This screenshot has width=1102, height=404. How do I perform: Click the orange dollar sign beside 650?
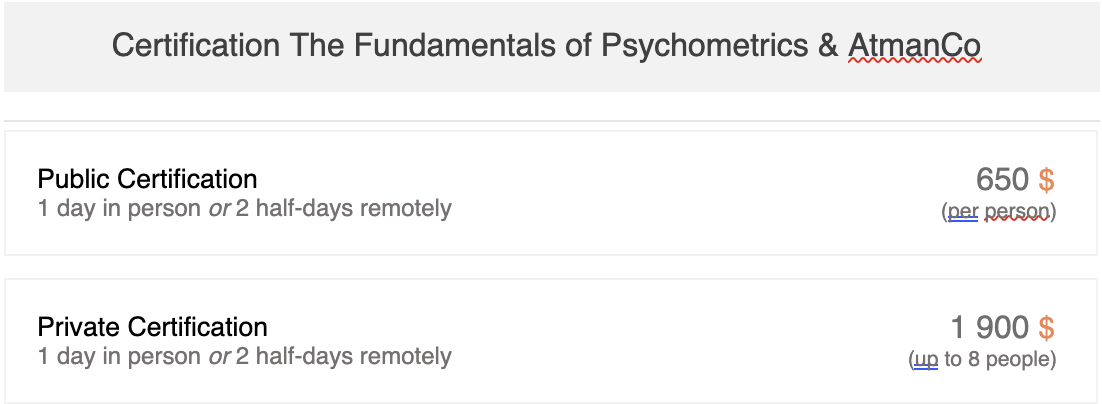(1046, 180)
